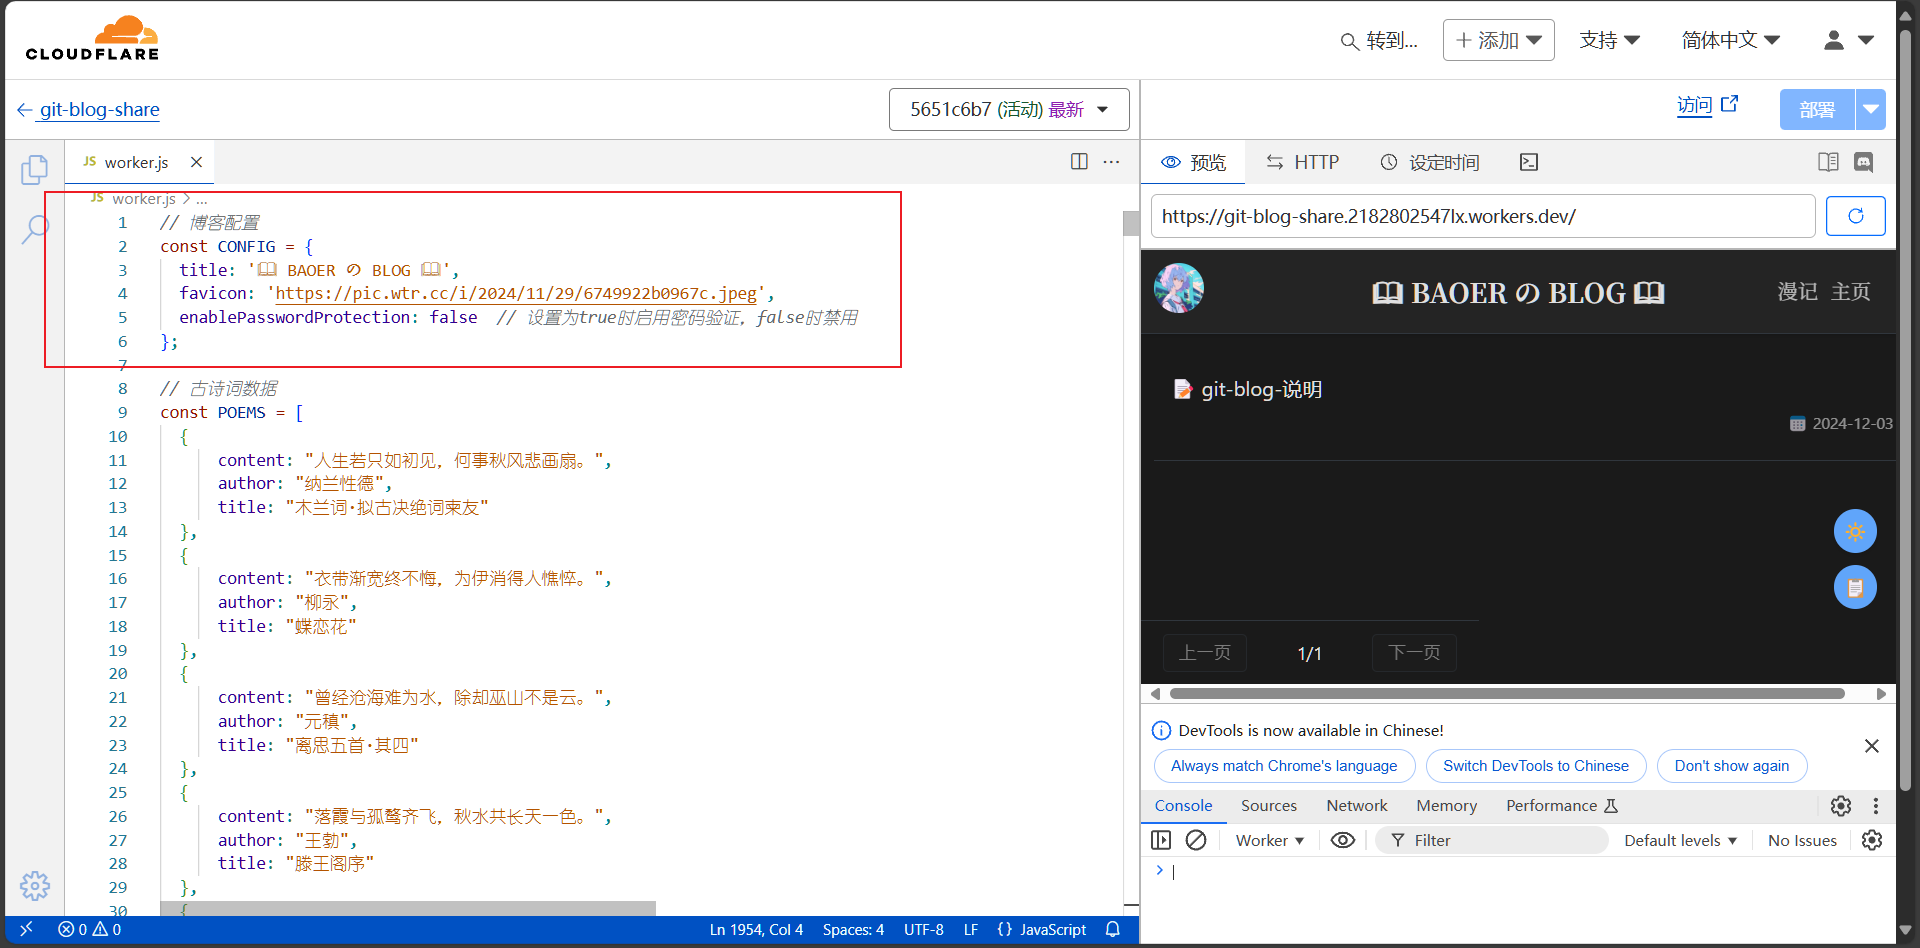
Task: Open the Search icon in editor sidebar
Action: [x=35, y=229]
